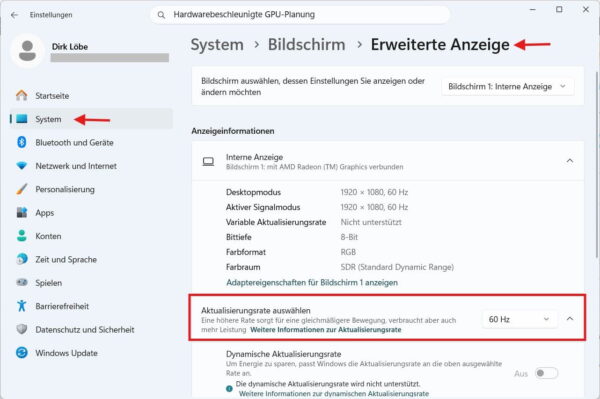
Task: Click info icon near dynamische Aktualisierungsrate notice
Action: pyautogui.click(x=229, y=389)
